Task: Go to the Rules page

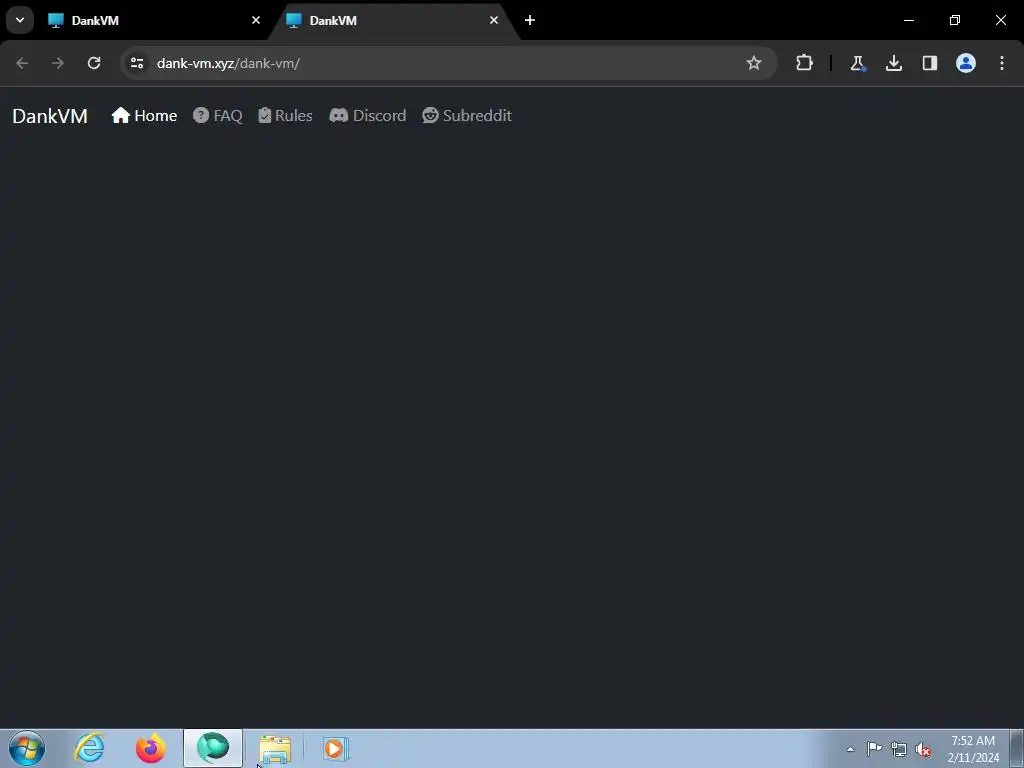Action: (x=285, y=116)
